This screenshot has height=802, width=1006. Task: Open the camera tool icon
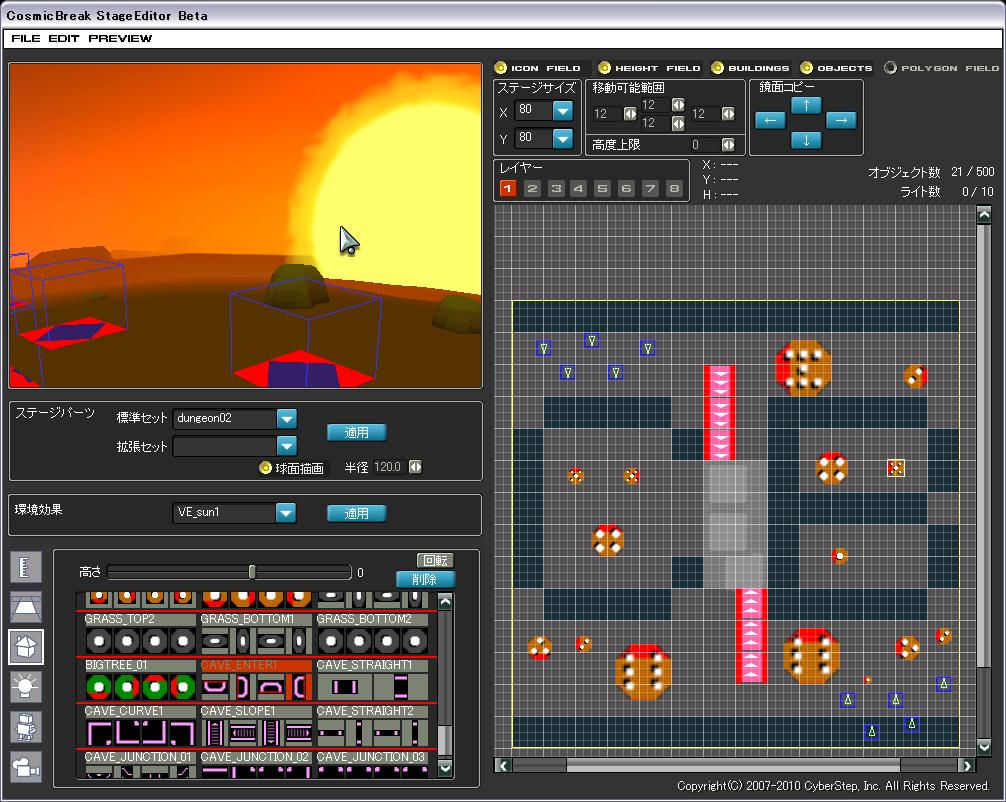click(26, 766)
